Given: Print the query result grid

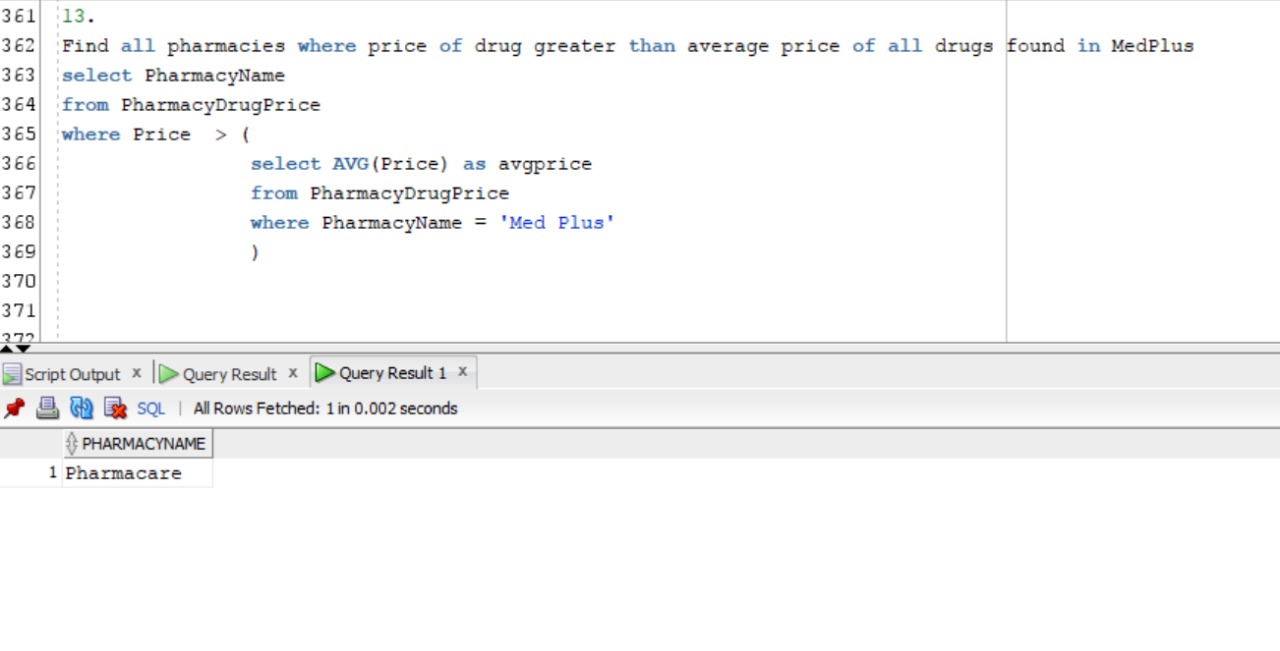Looking at the screenshot, I should 47,408.
